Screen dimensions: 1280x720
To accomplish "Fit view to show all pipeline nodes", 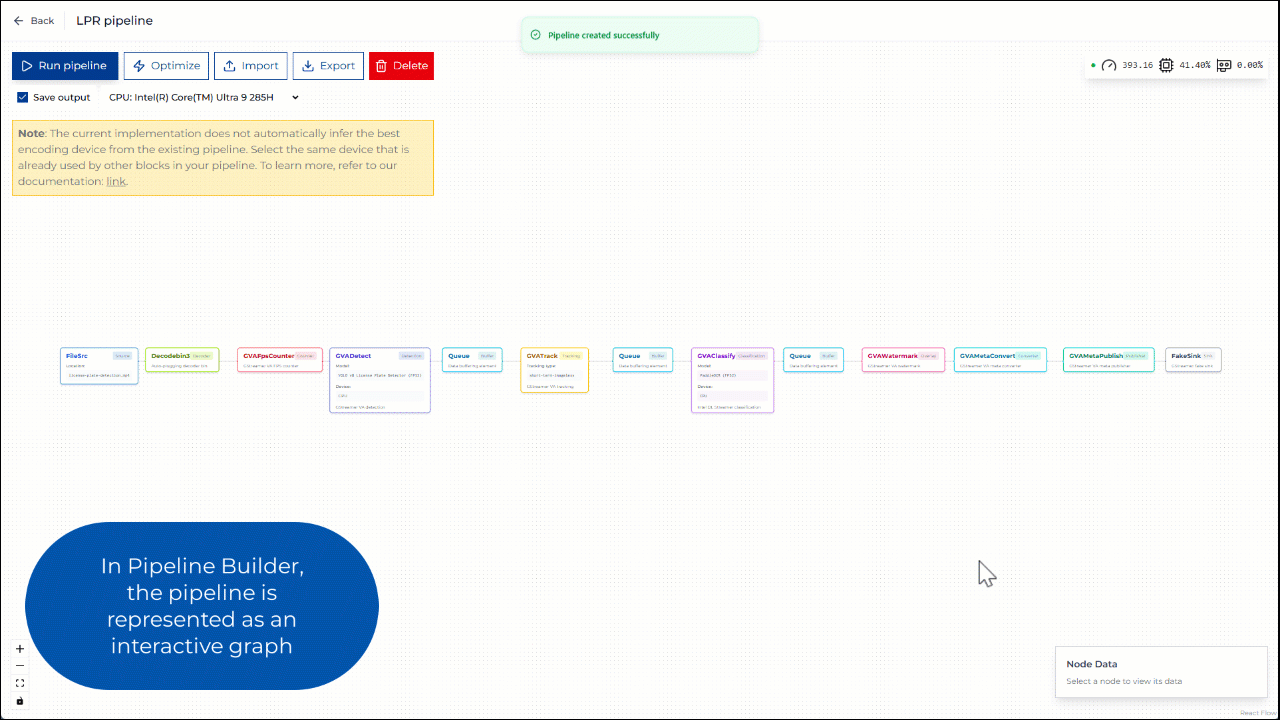I will pos(19,683).
